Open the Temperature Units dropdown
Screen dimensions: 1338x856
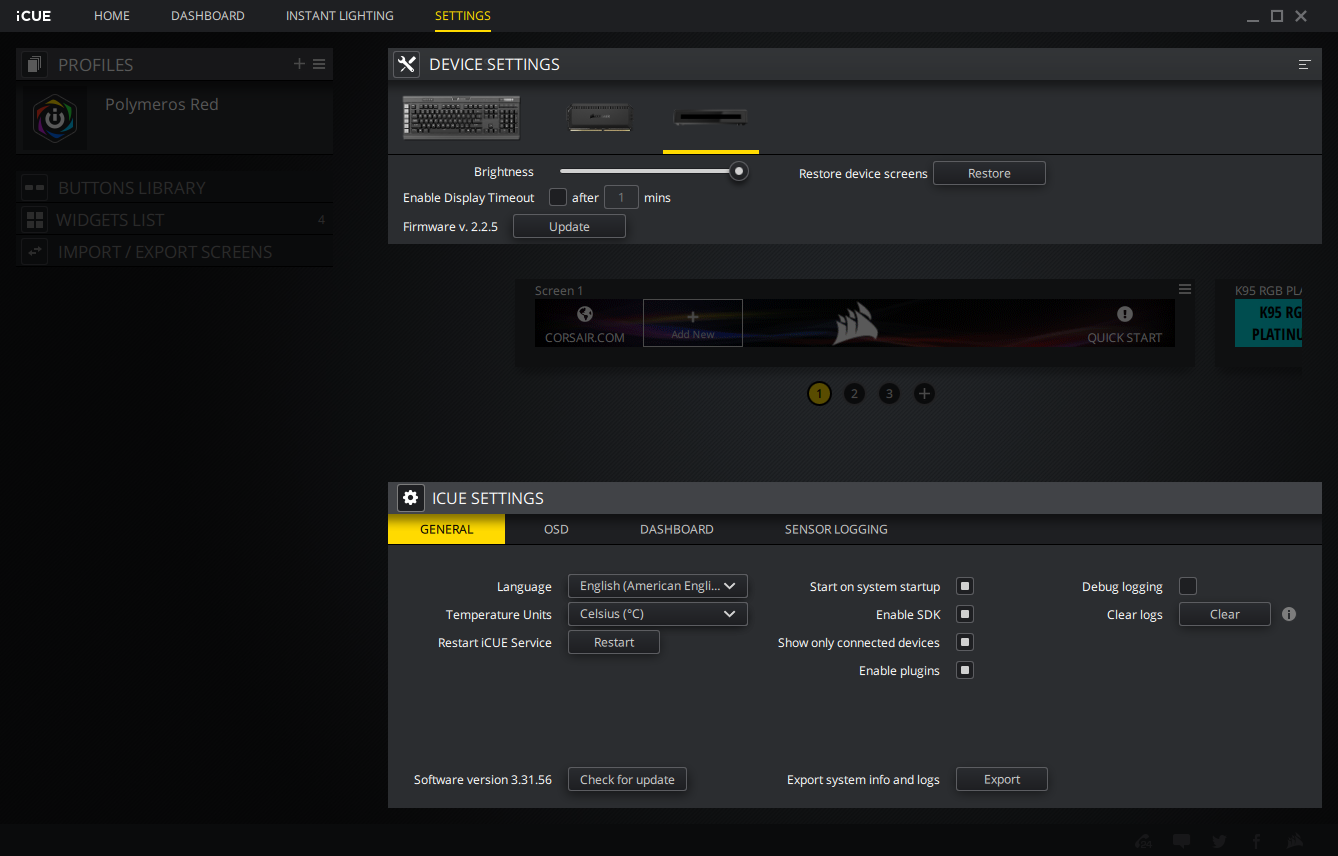pos(657,614)
